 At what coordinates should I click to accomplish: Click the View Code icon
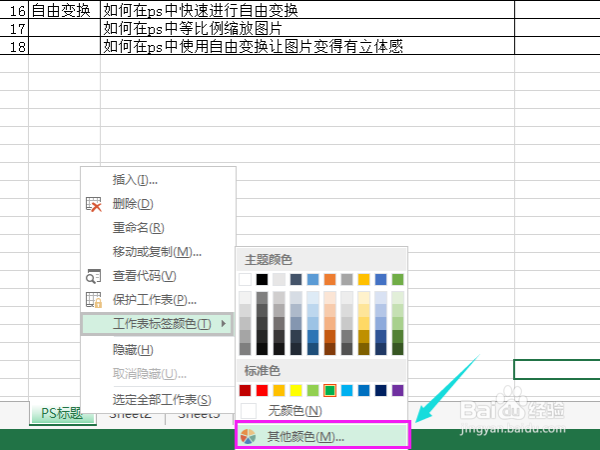93,276
